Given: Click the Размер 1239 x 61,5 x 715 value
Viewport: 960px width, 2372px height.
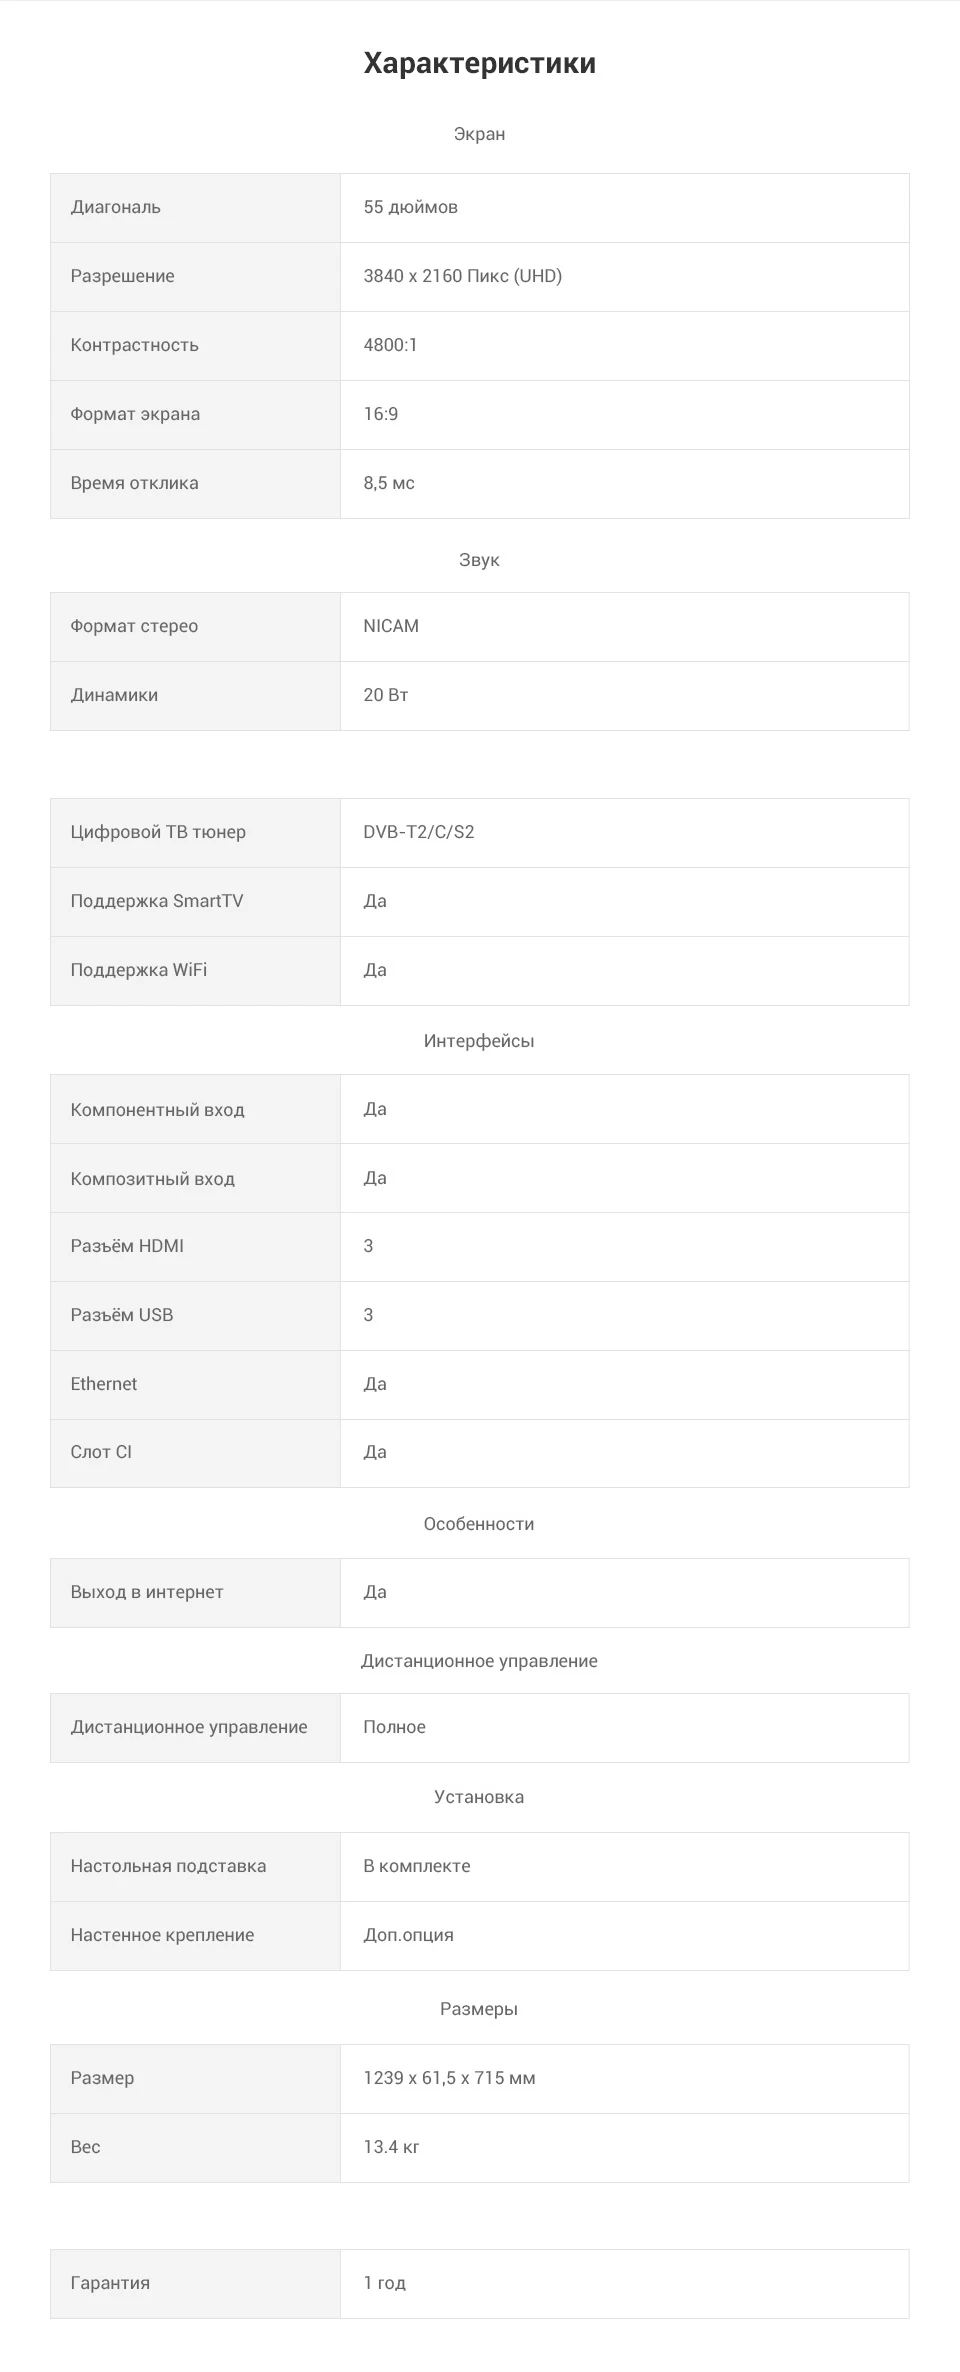Looking at the screenshot, I should coord(449,2078).
